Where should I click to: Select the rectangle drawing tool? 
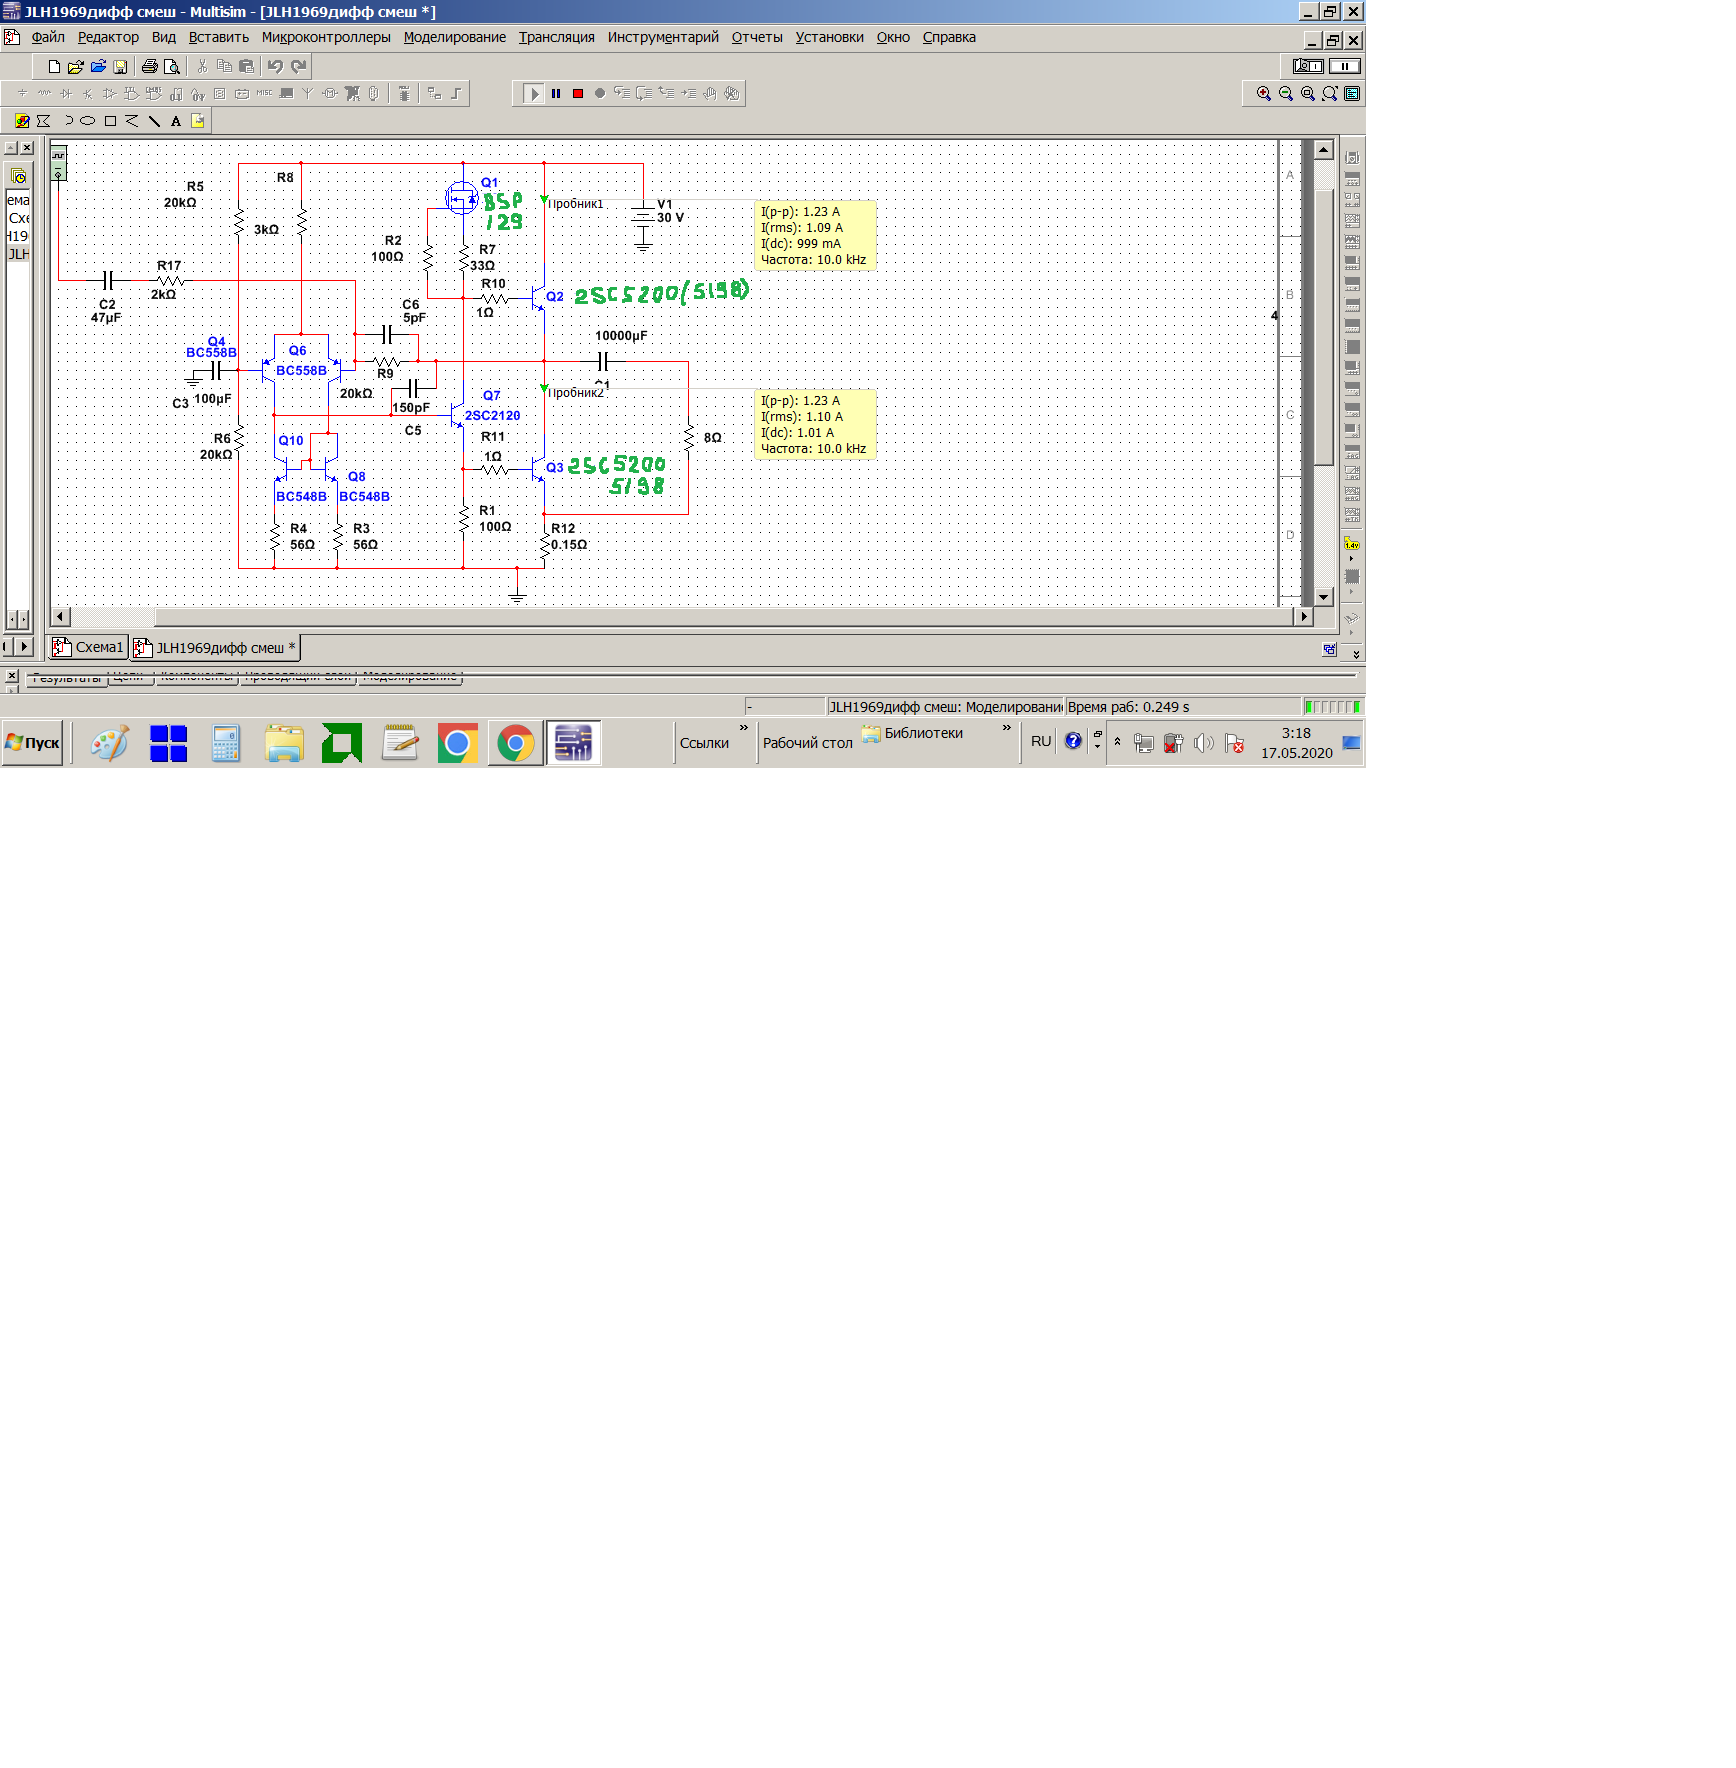tap(110, 122)
